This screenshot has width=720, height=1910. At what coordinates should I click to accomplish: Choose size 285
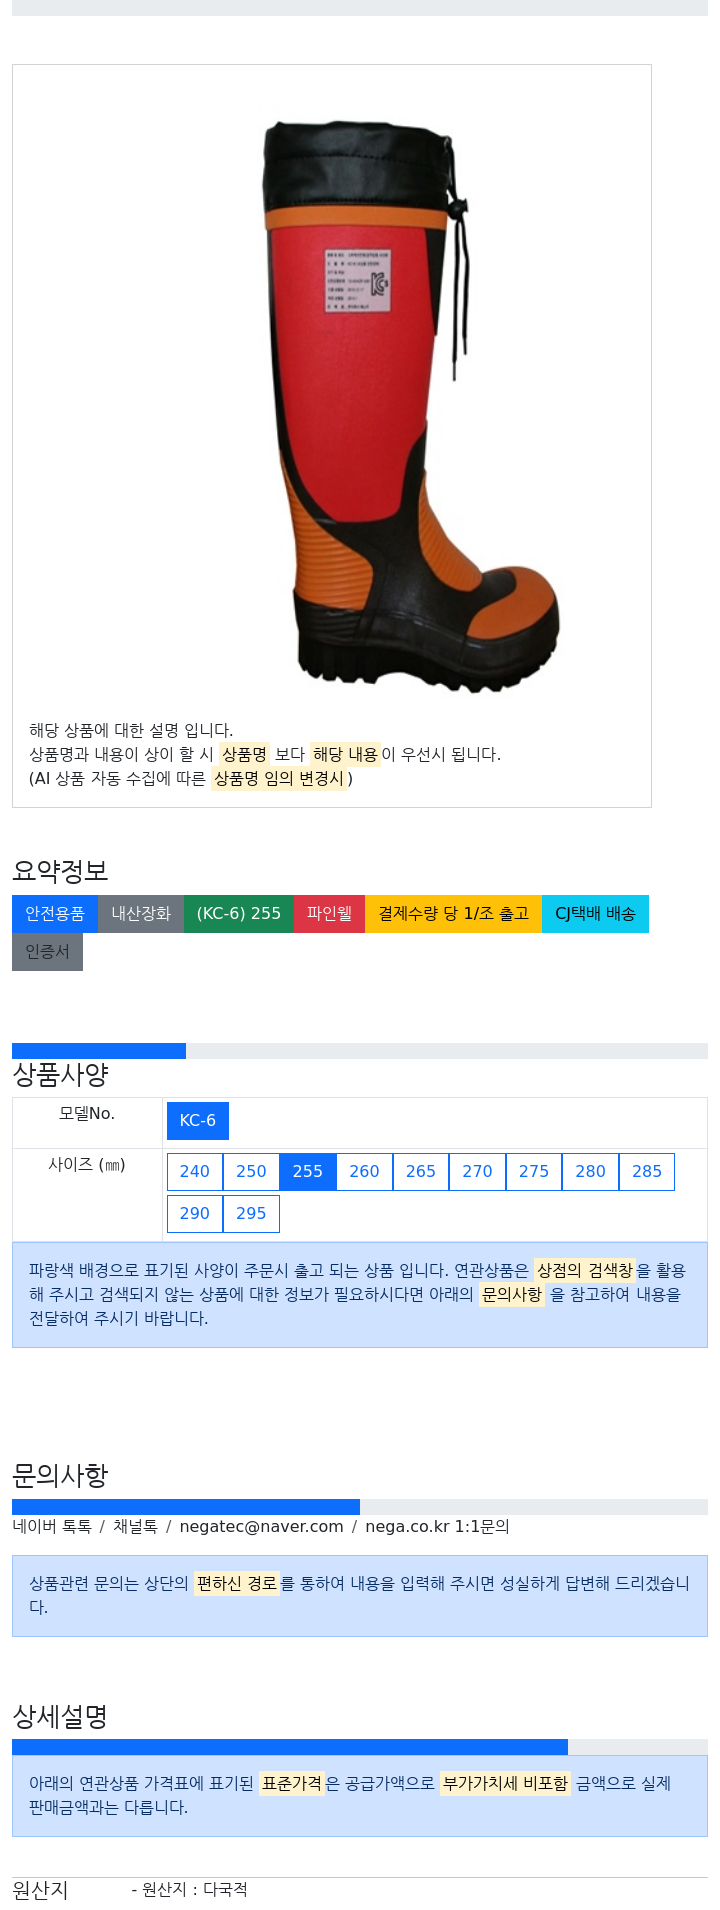pyautogui.click(x=647, y=1172)
